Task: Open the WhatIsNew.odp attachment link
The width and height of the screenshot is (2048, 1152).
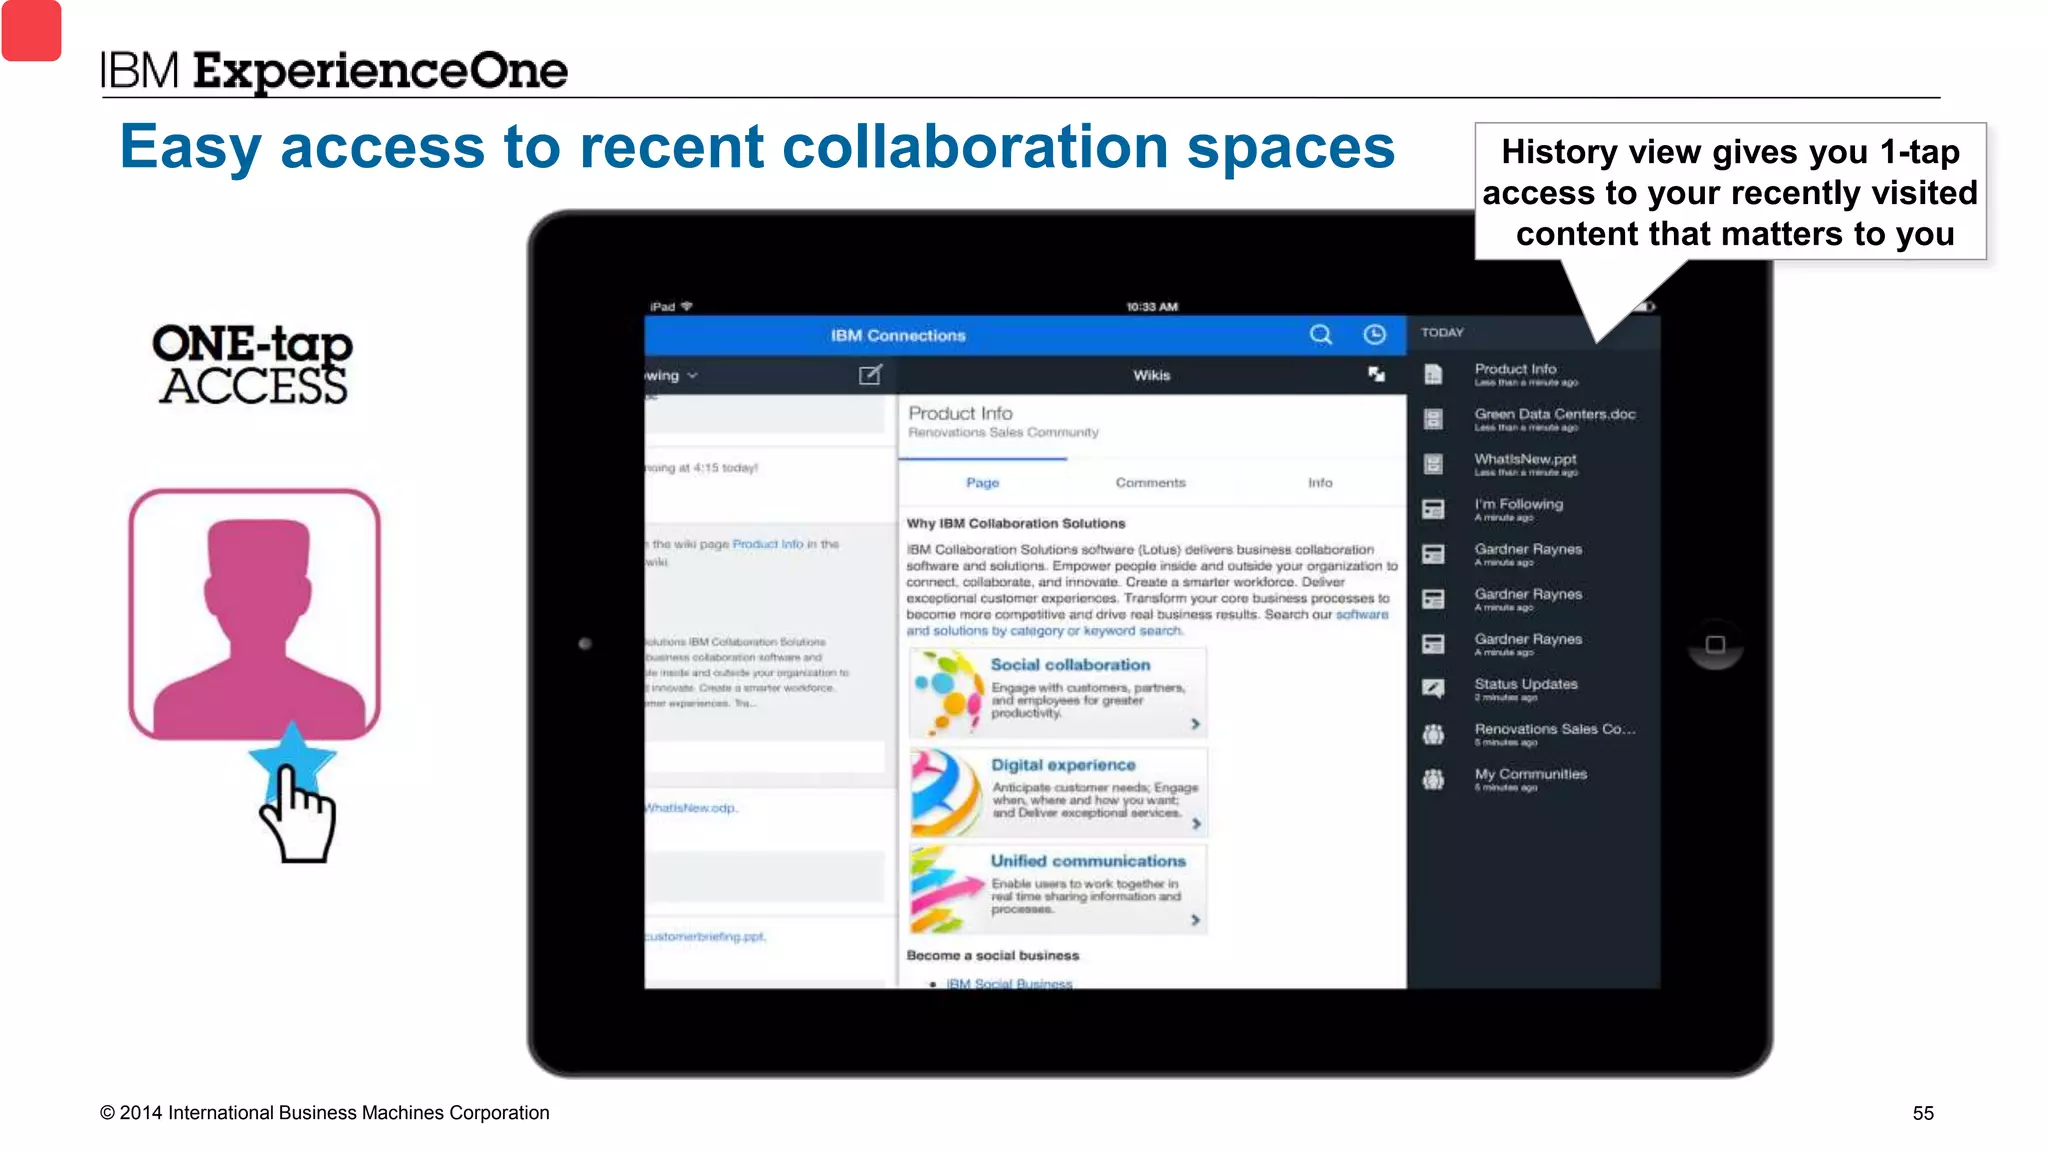Action: pos(691,808)
